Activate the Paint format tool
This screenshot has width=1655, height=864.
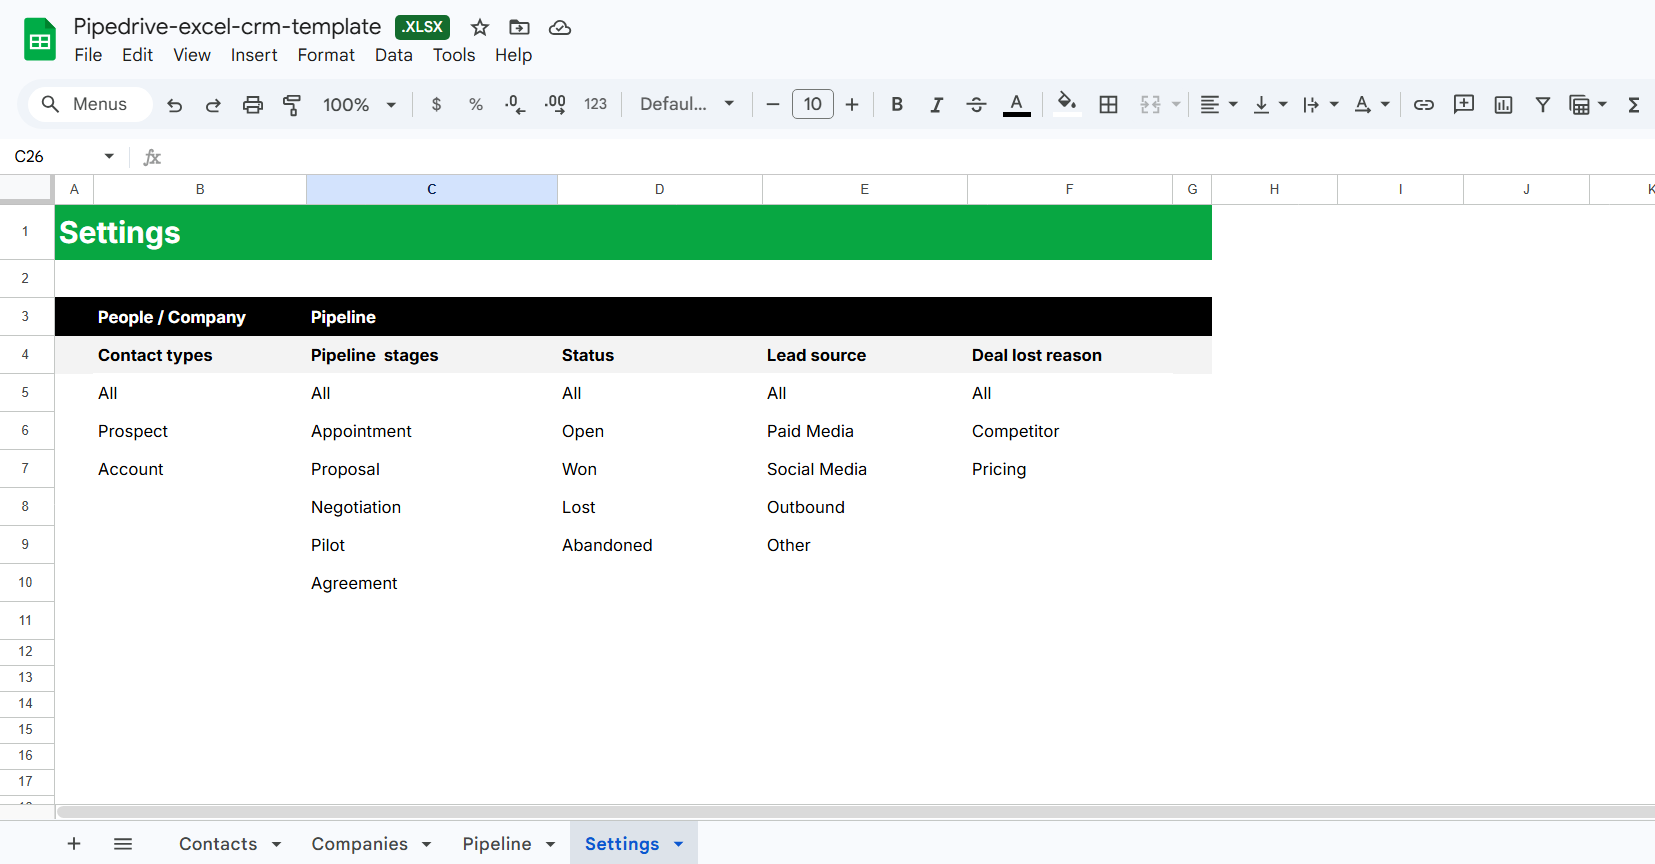(292, 104)
